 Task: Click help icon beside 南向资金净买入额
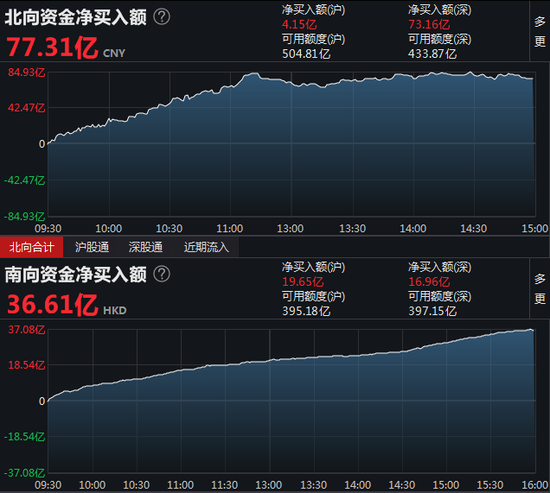(162, 274)
